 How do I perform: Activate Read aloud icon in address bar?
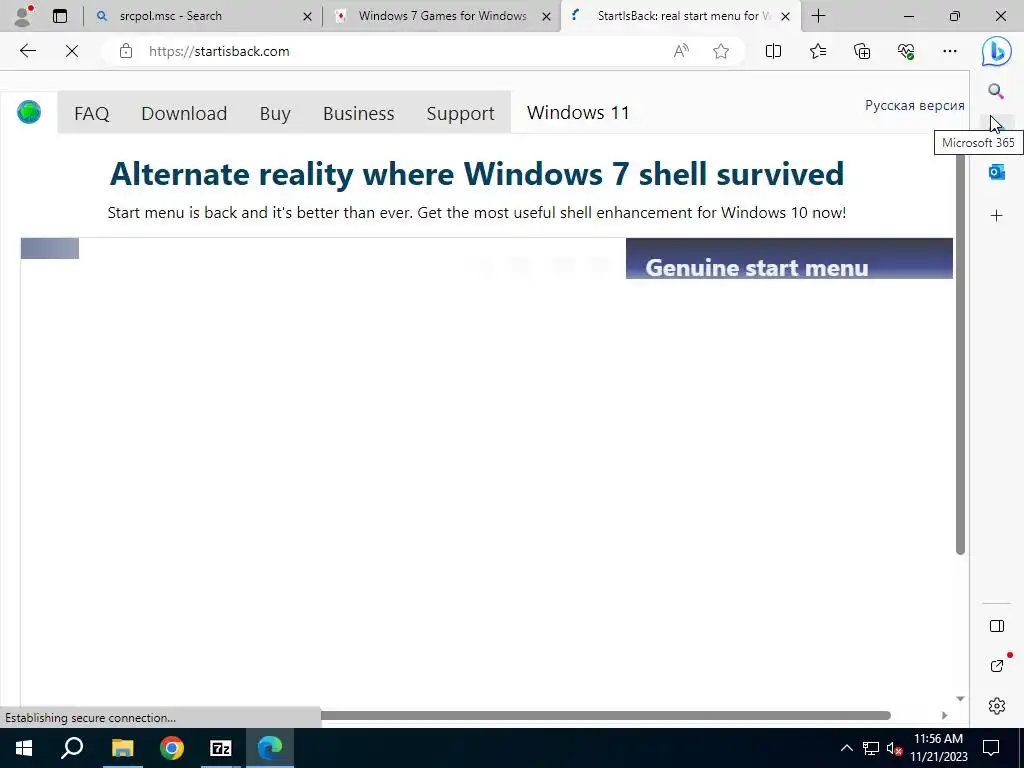[x=681, y=51]
